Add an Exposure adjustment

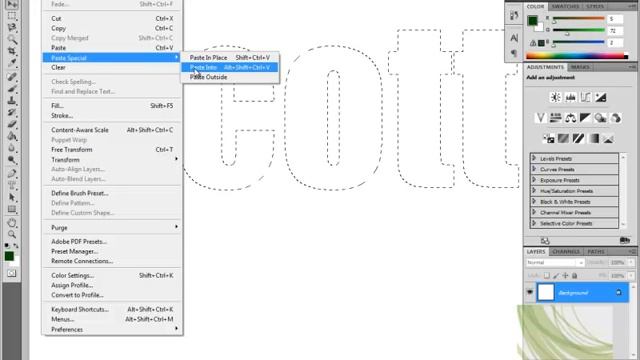point(600,97)
